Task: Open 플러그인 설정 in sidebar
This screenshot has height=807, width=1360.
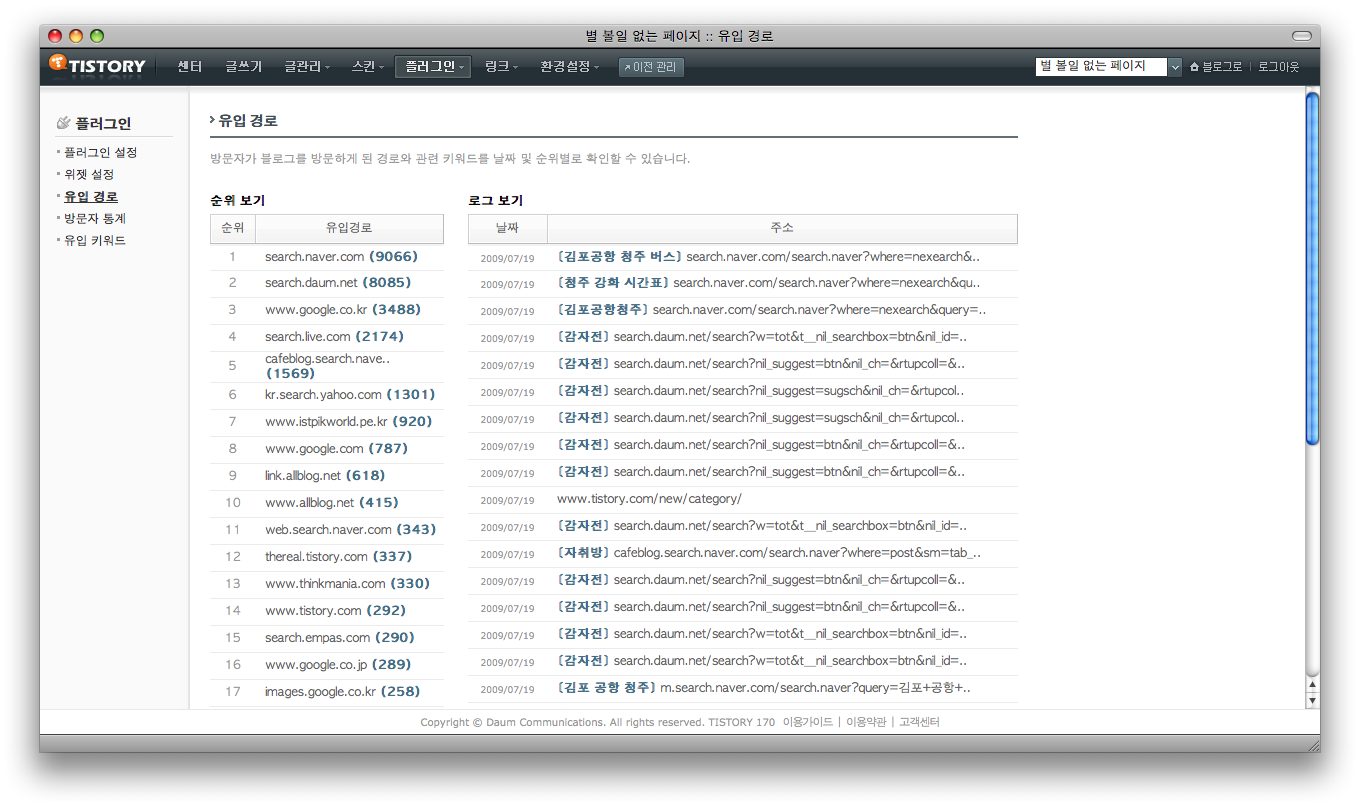Action: click(100, 153)
